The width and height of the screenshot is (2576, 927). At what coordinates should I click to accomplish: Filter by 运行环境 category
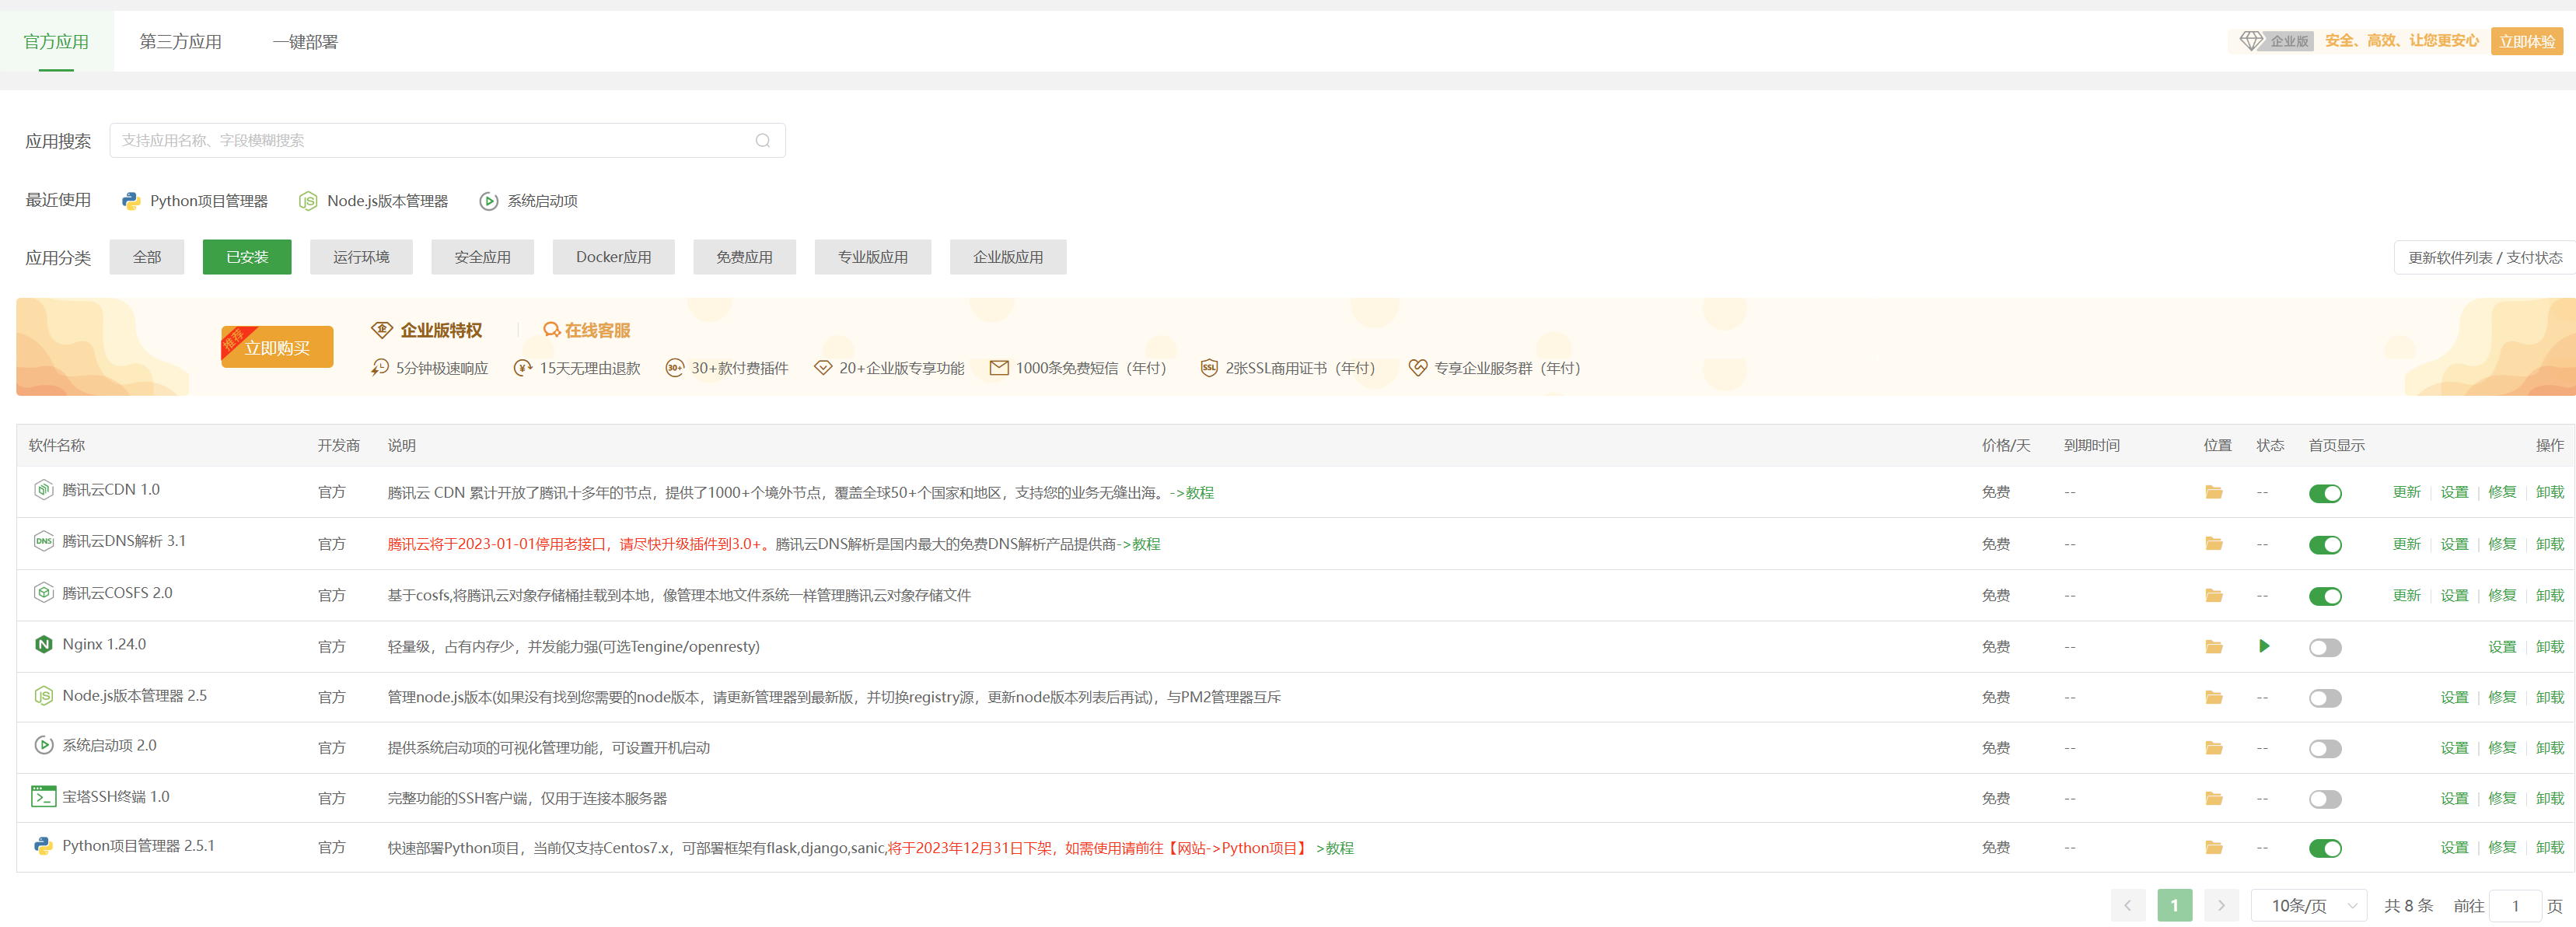coord(361,257)
